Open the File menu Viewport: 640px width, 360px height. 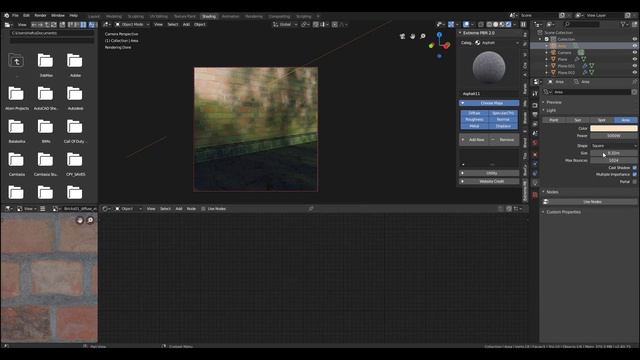[x=15, y=16]
